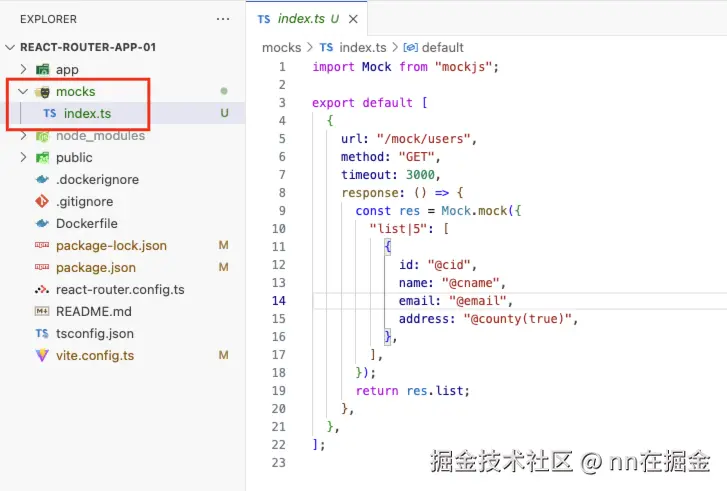Click the public folder icon
Image resolution: width=727 pixels, height=491 pixels.
[42, 158]
